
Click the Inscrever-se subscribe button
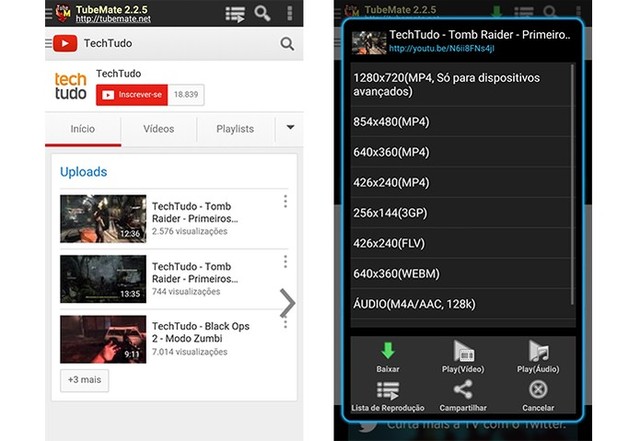click(x=132, y=95)
